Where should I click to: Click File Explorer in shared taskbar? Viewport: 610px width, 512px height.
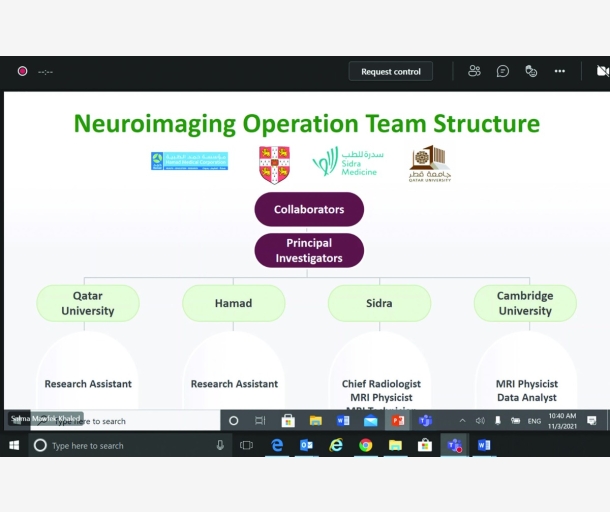pos(316,421)
